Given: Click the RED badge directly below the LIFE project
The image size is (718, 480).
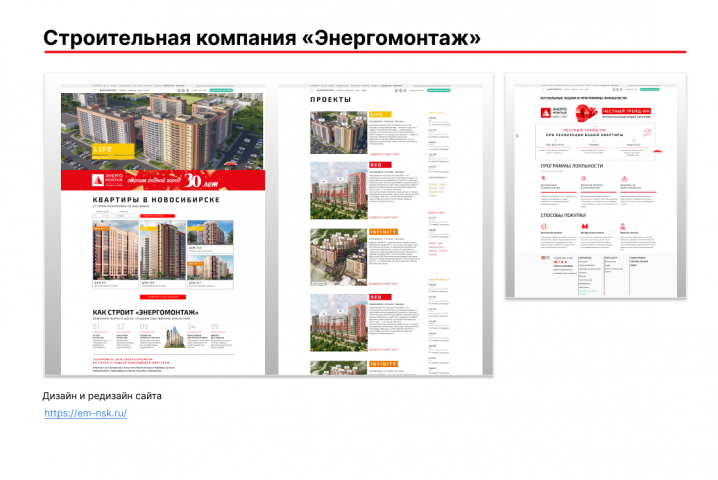Looking at the screenshot, I should 380,165.
